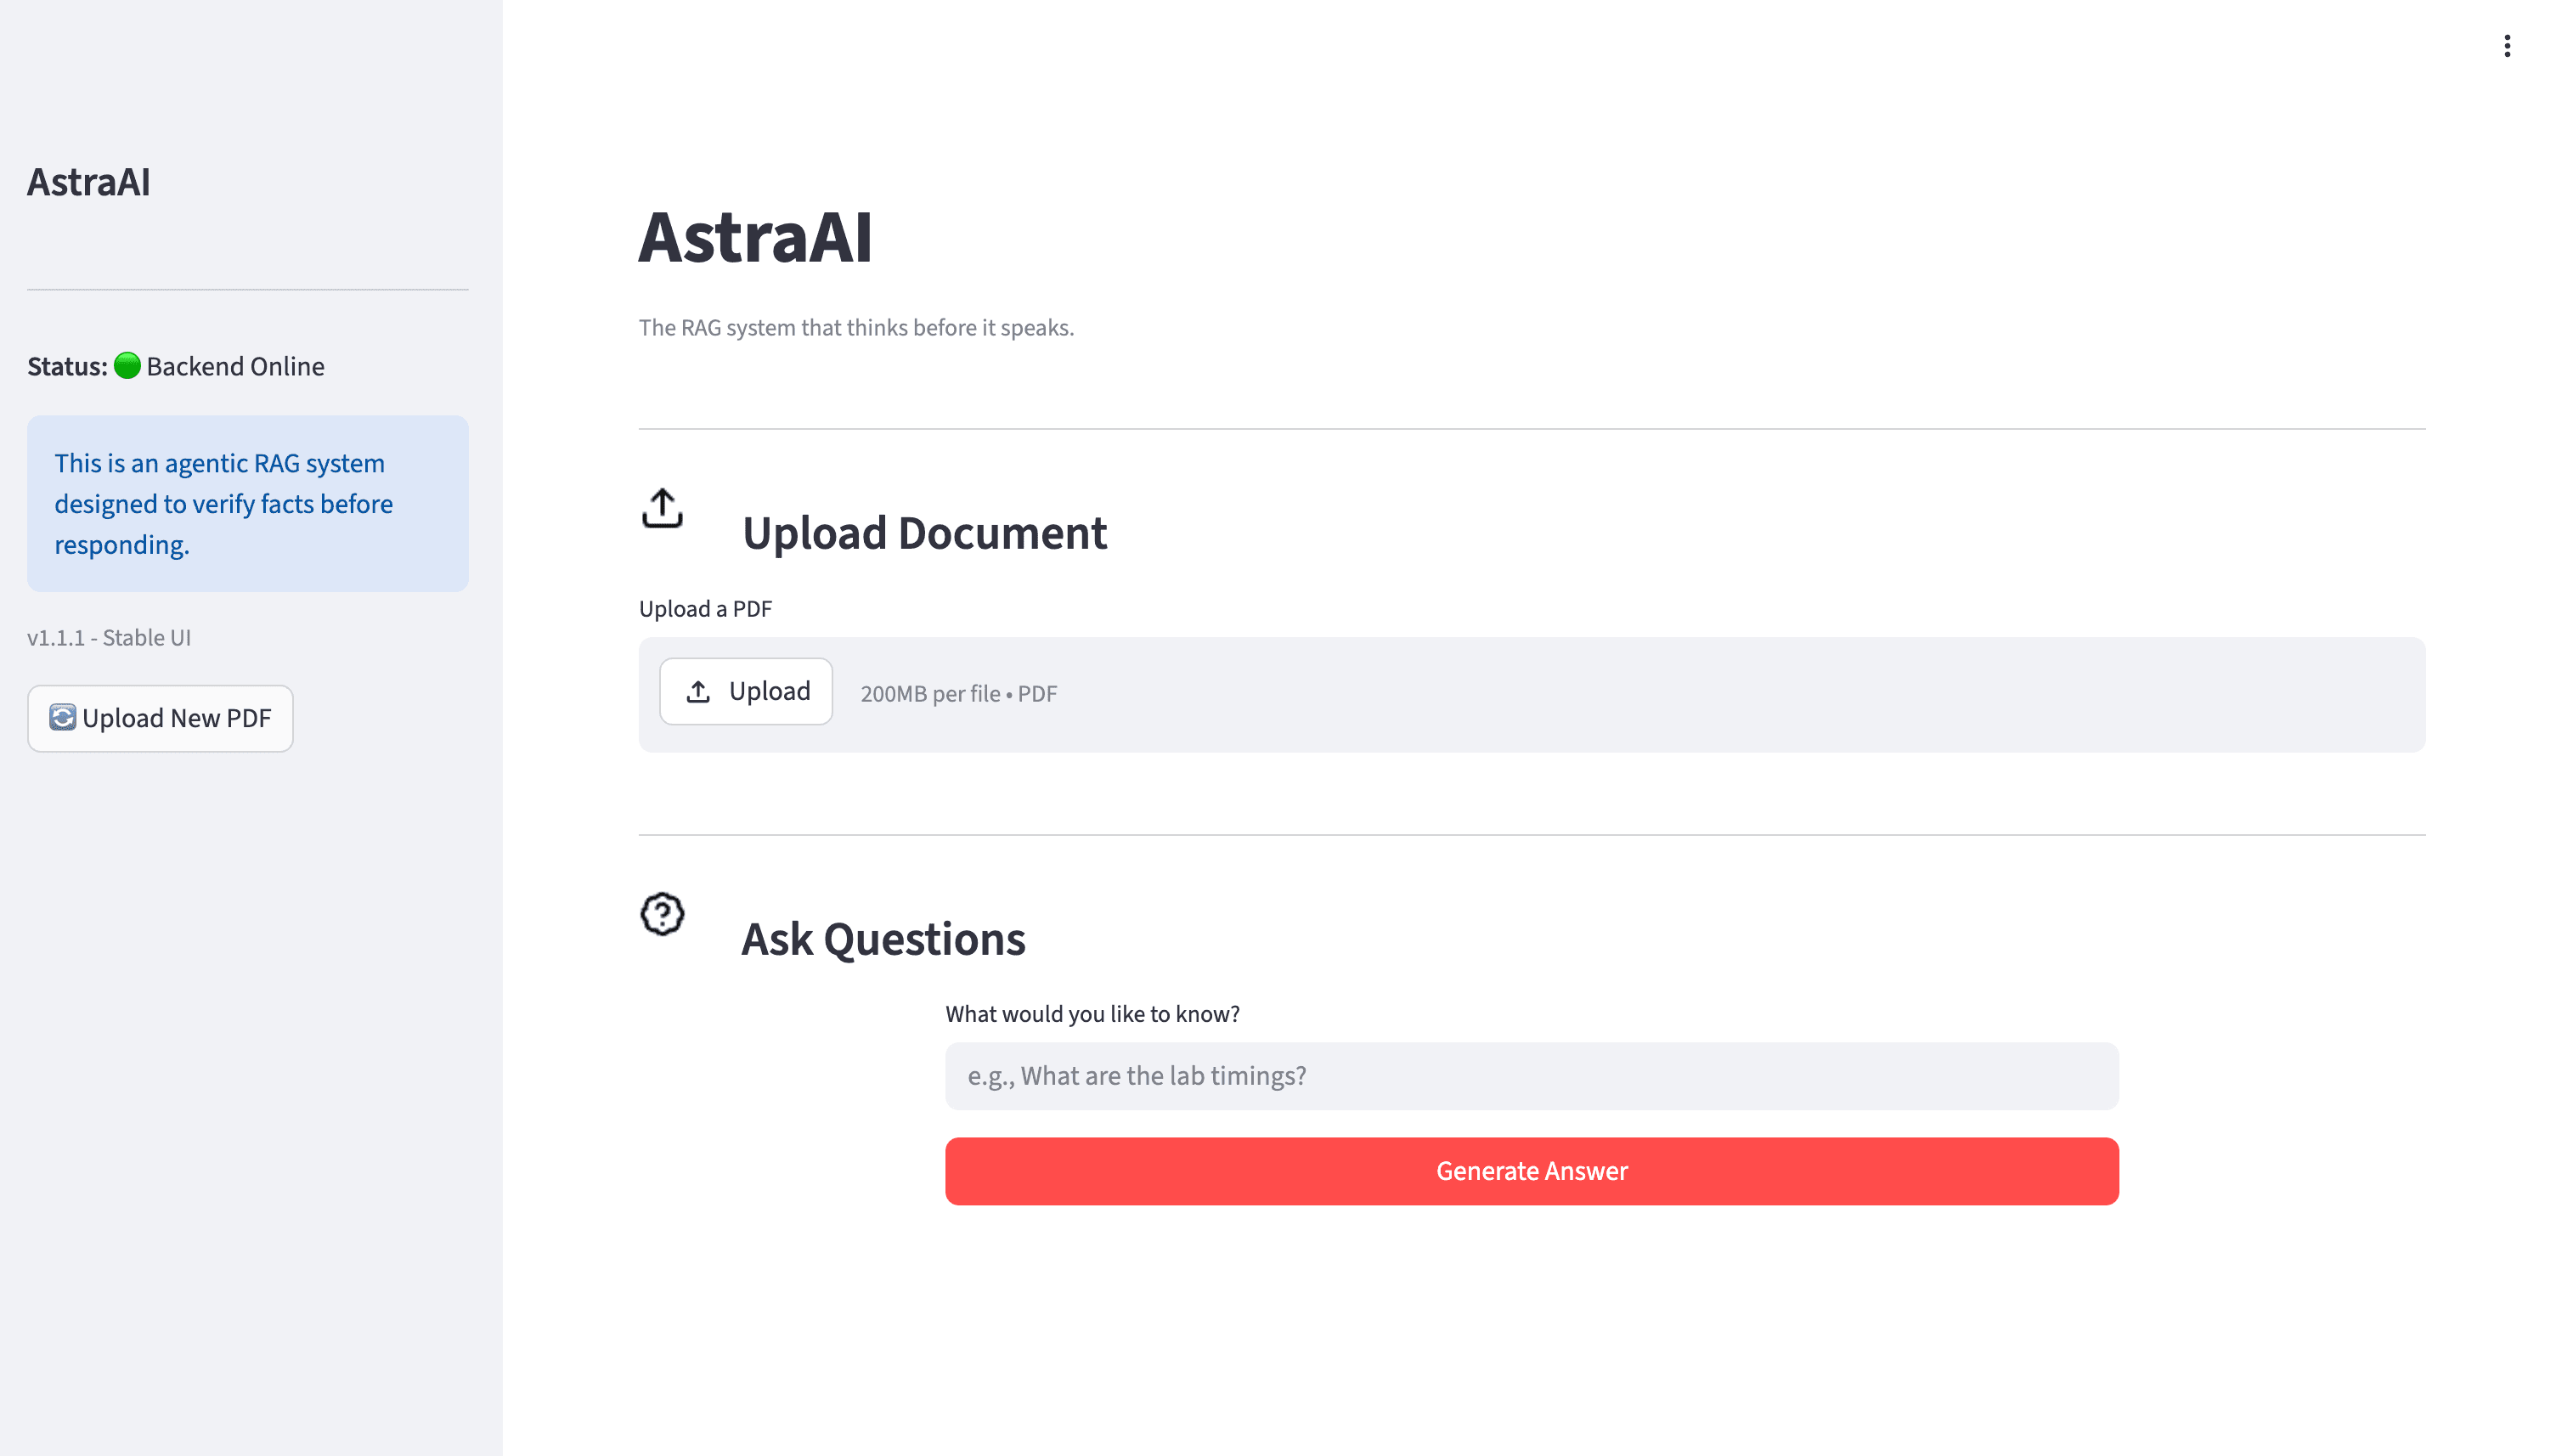Click the v1.1.1 Stable UI version text
Image resolution: width=2562 pixels, height=1456 pixels.
click(x=109, y=637)
